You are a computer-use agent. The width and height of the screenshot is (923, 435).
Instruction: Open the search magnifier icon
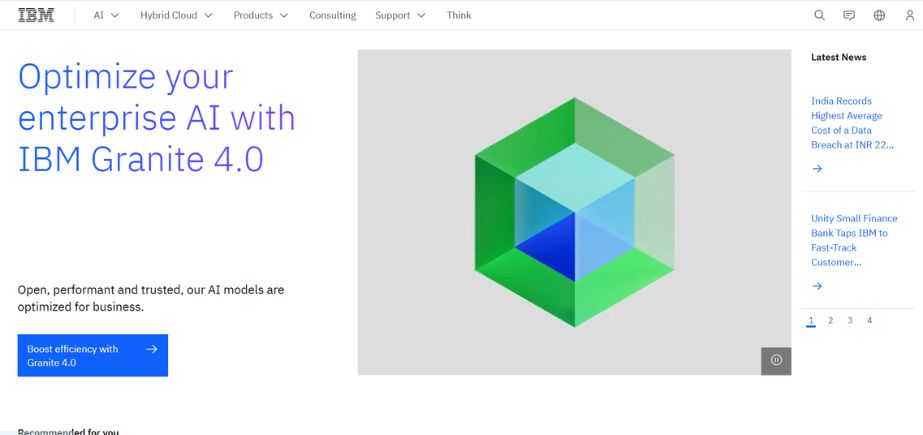(x=819, y=15)
